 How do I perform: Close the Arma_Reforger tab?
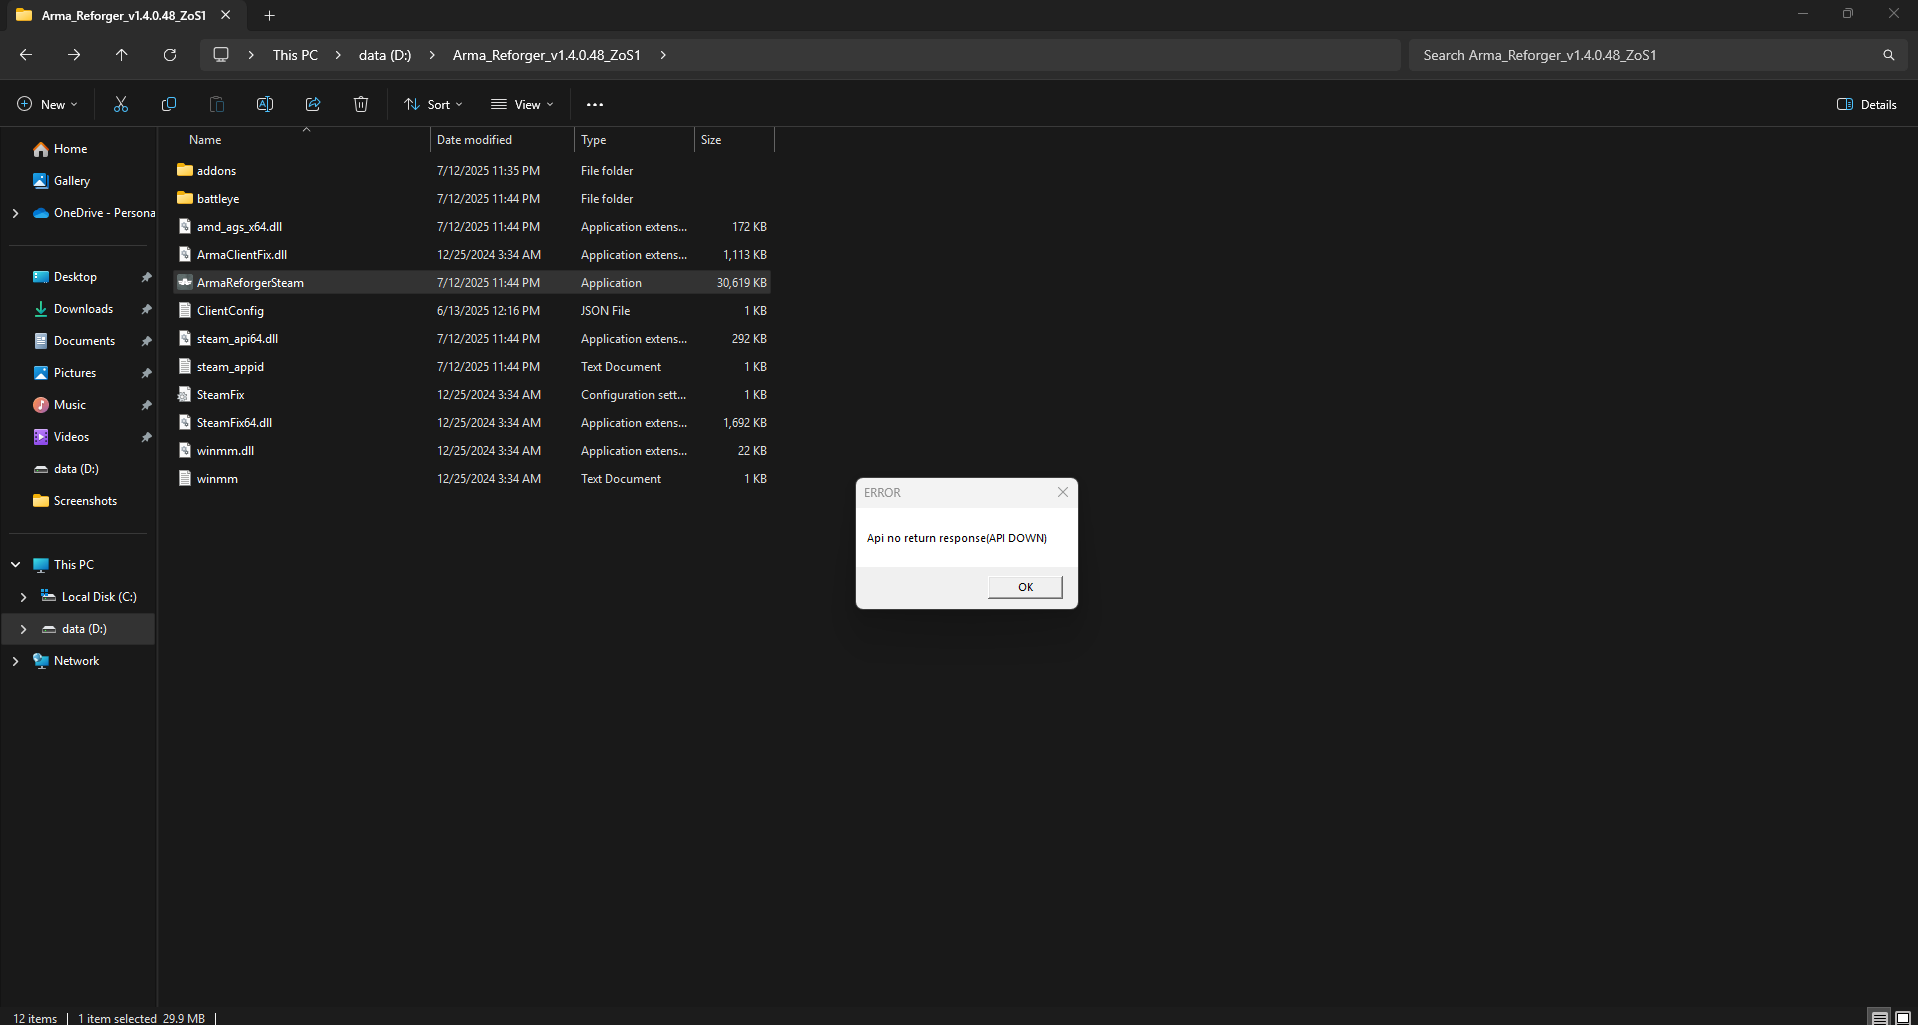[x=226, y=15]
